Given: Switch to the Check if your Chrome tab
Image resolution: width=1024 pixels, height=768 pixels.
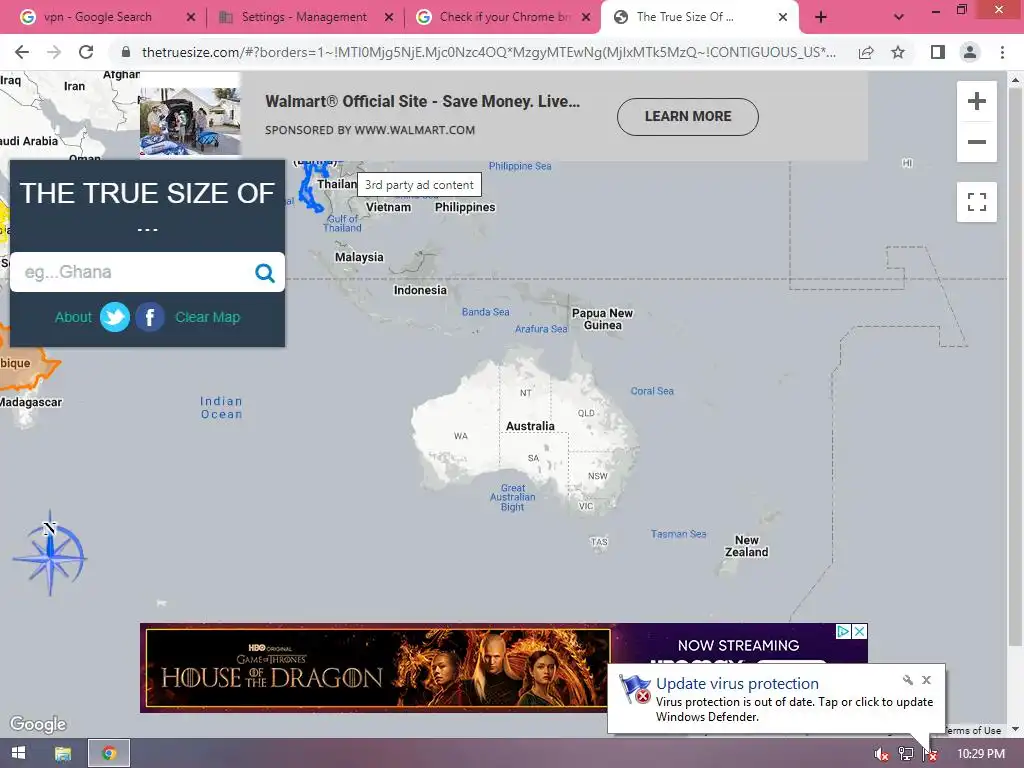Looking at the screenshot, I should click(x=504, y=17).
